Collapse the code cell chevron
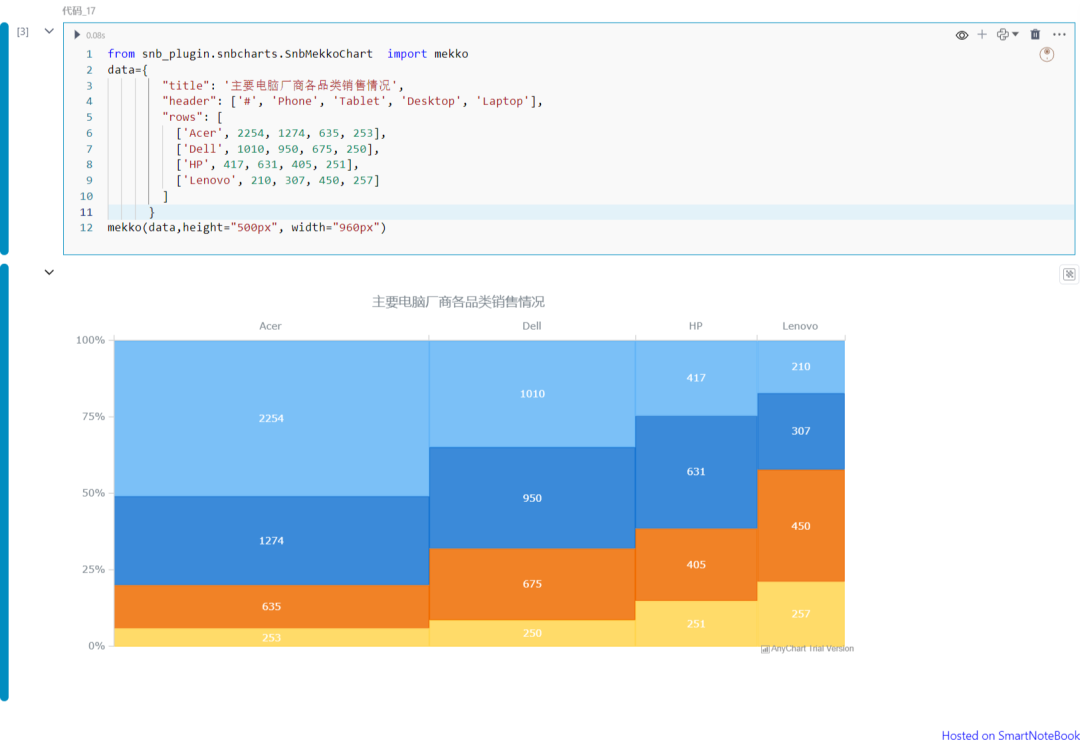 click(49, 31)
